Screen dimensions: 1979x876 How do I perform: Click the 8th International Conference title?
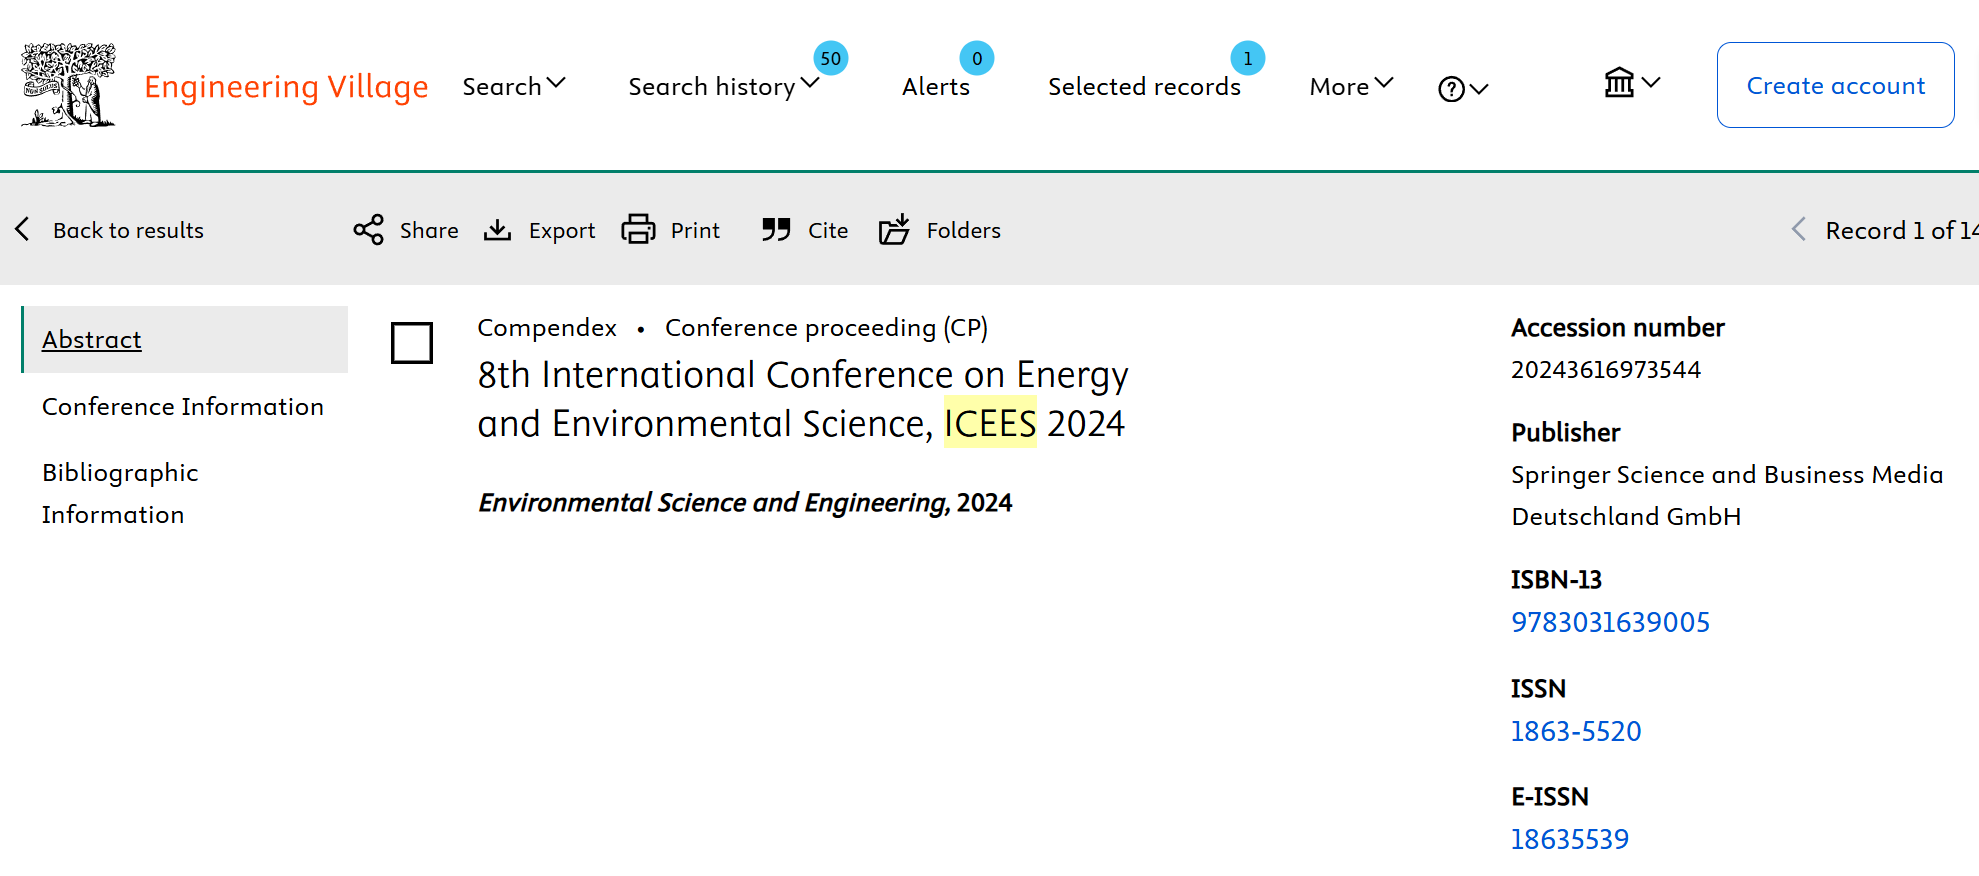[803, 399]
